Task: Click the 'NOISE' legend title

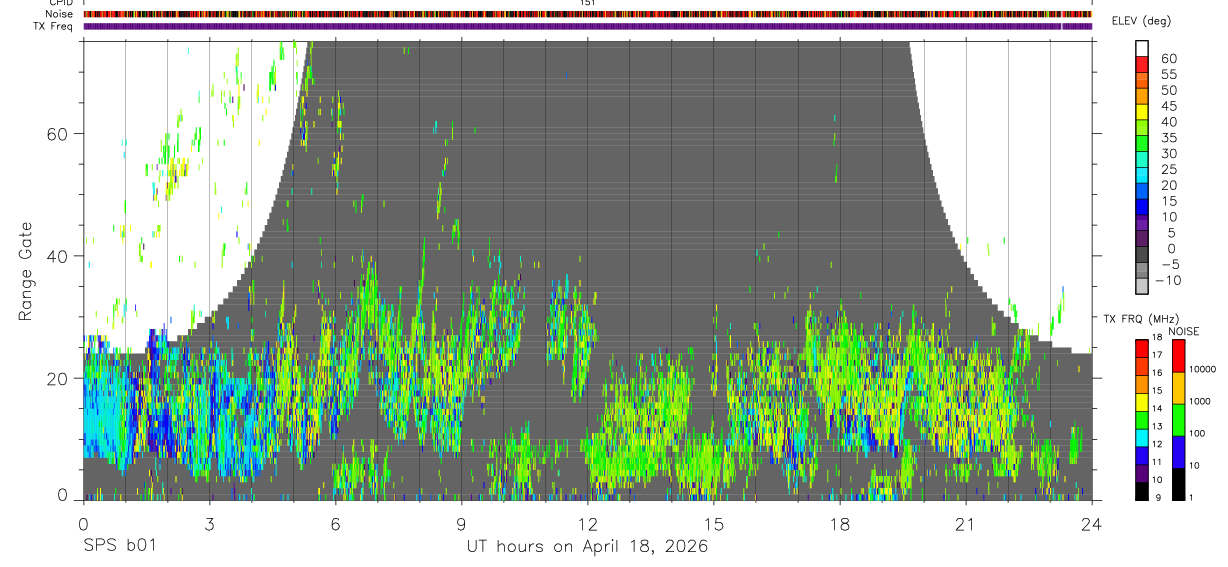Action: click(x=1182, y=331)
